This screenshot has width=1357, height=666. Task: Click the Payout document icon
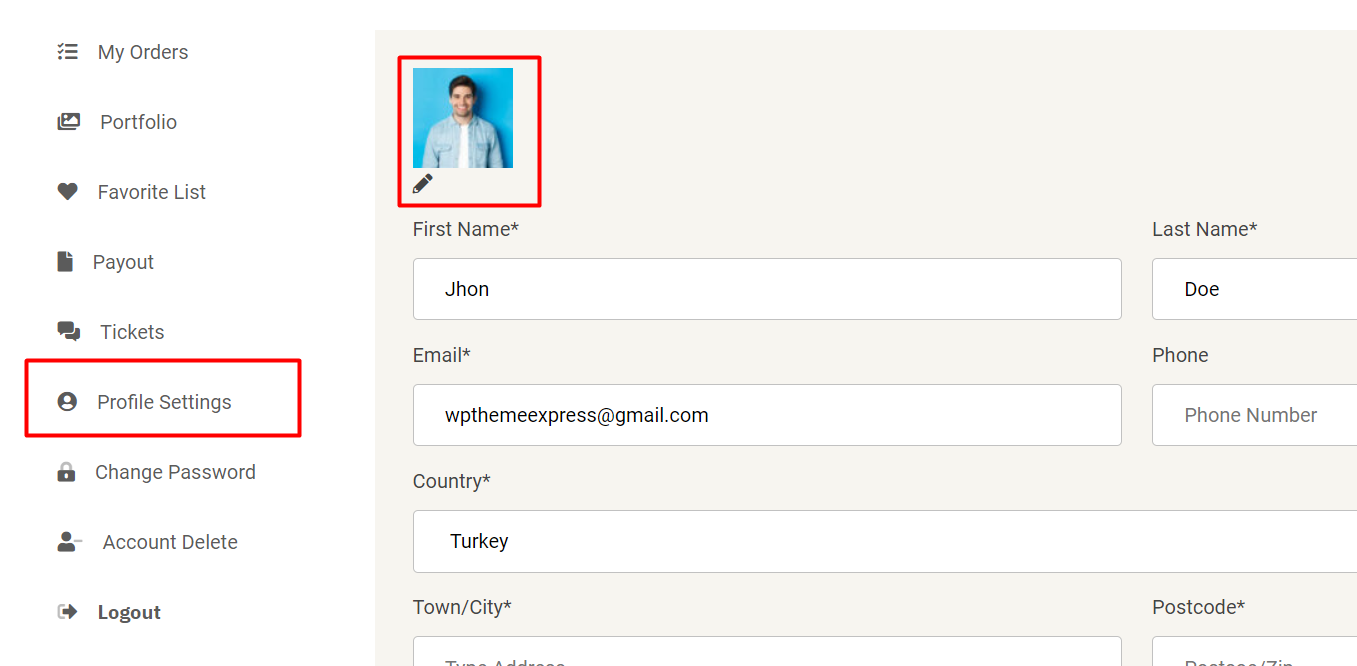(65, 262)
